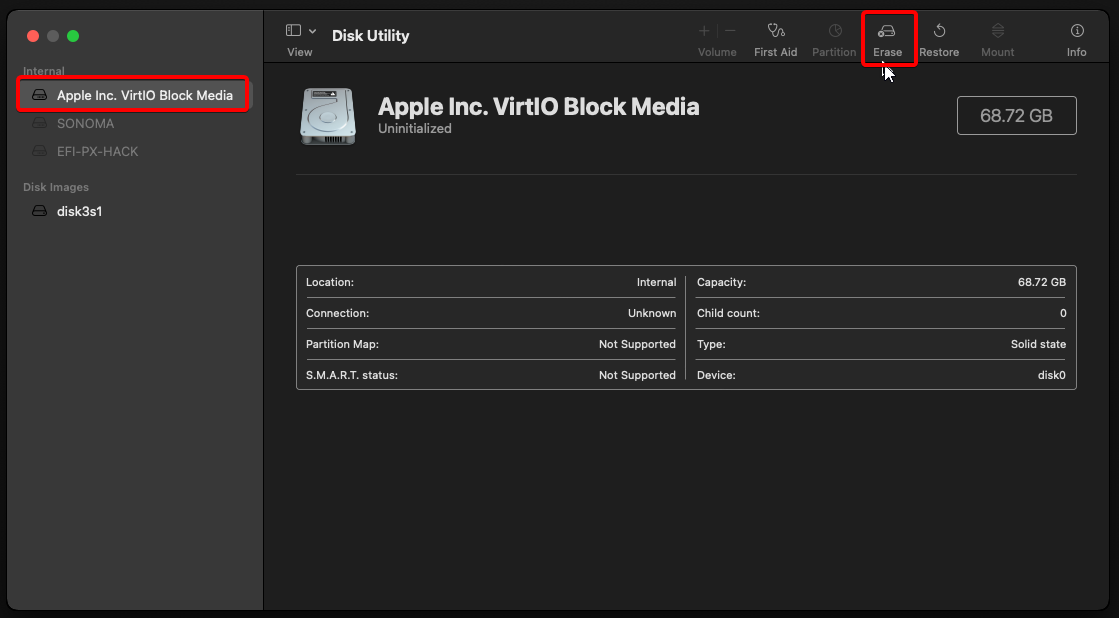Click the Device: label
The height and width of the screenshot is (618, 1119).
pos(717,375)
